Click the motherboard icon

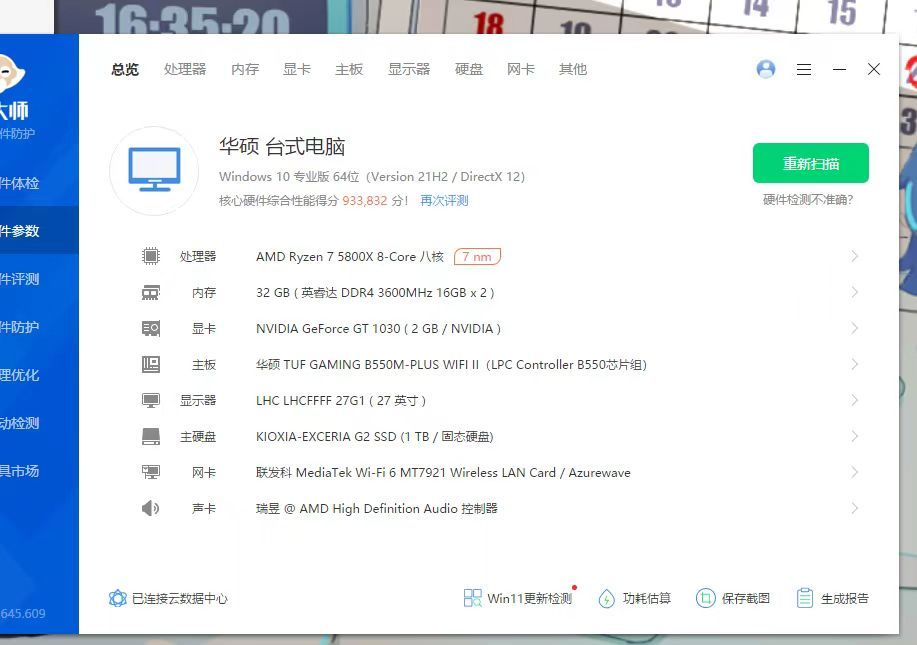point(151,364)
